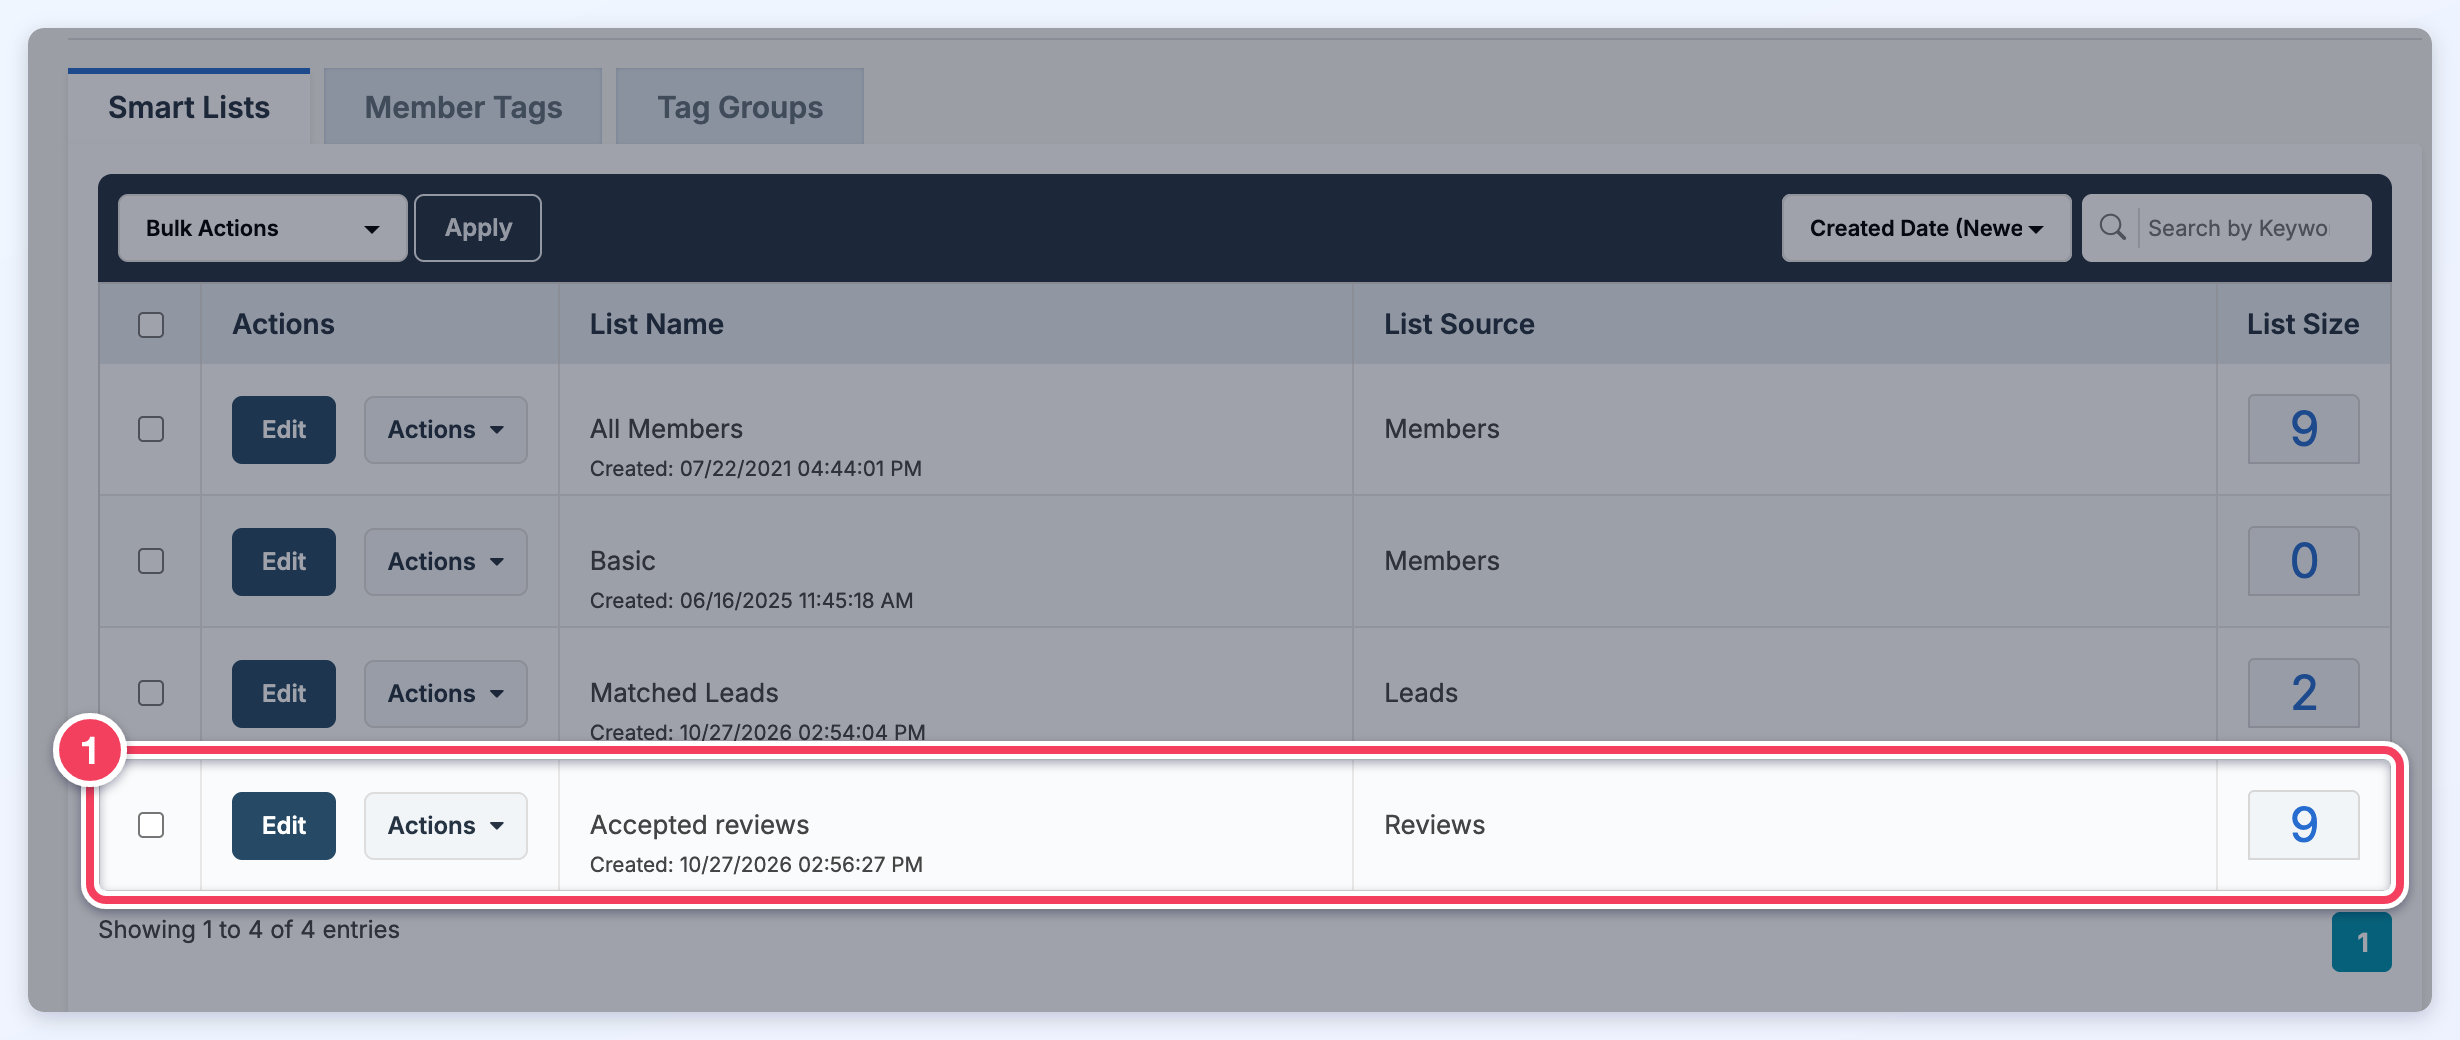The image size is (2460, 1040).
Task: Expand Actions dropdown for Accepted reviews
Action: tap(445, 825)
